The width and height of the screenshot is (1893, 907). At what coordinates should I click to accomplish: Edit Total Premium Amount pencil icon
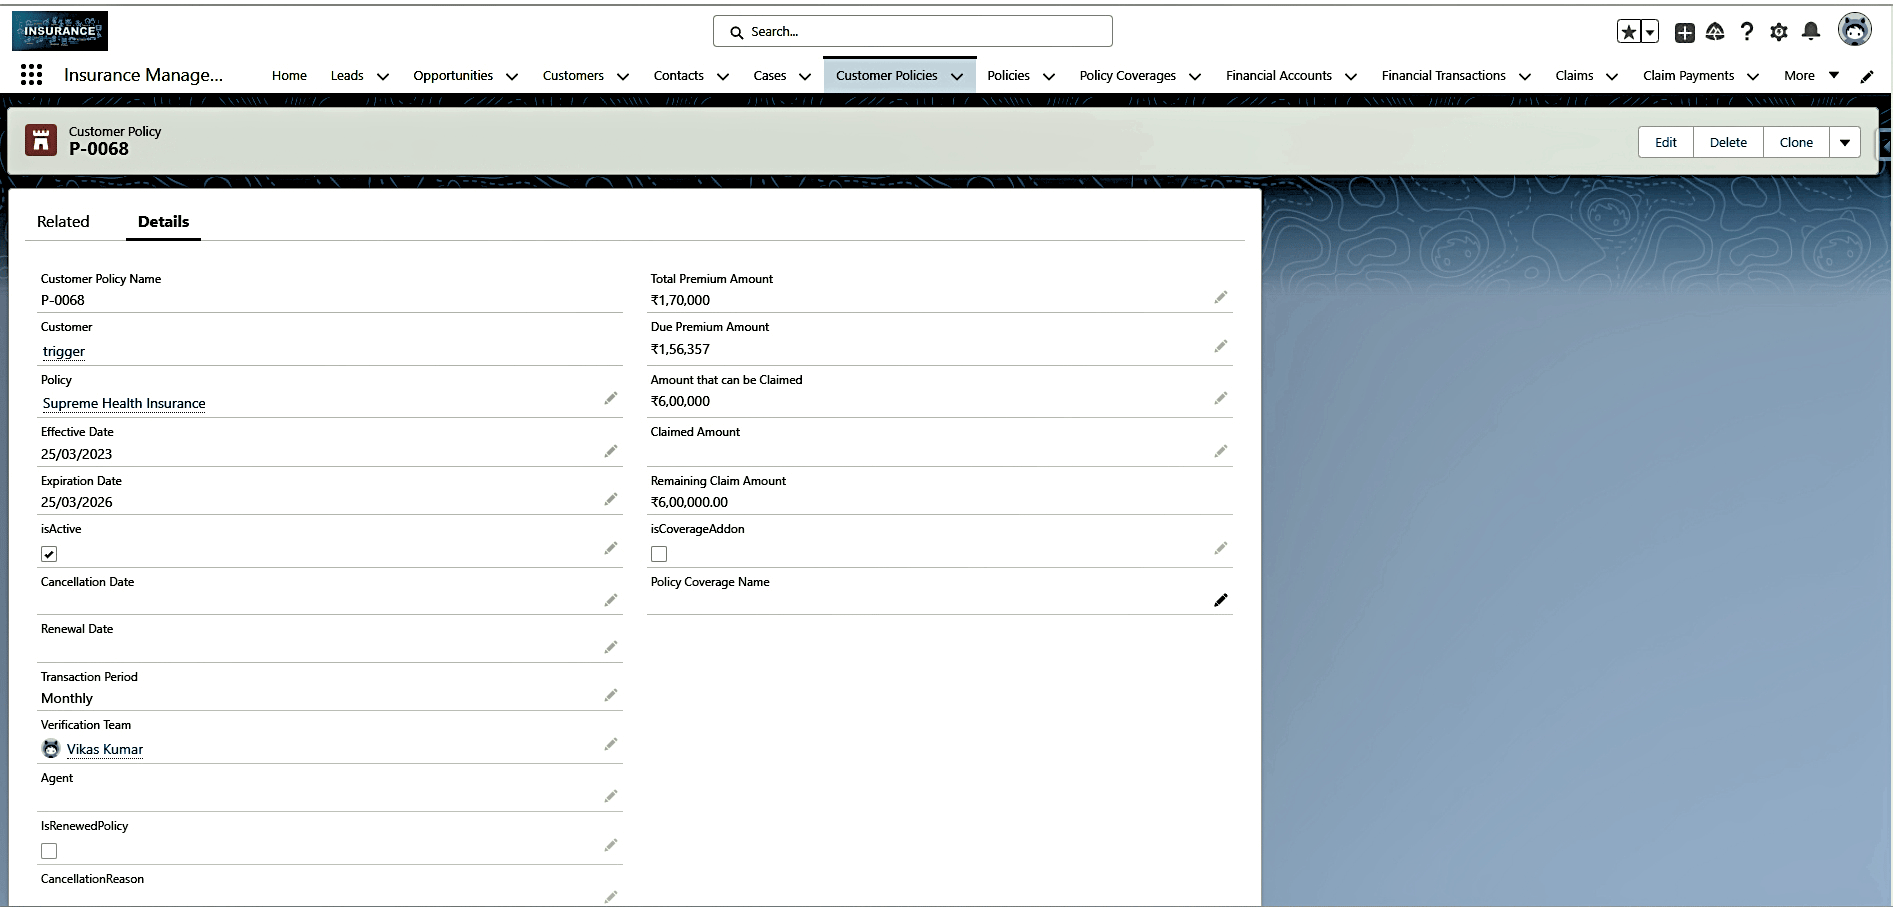click(x=1221, y=297)
